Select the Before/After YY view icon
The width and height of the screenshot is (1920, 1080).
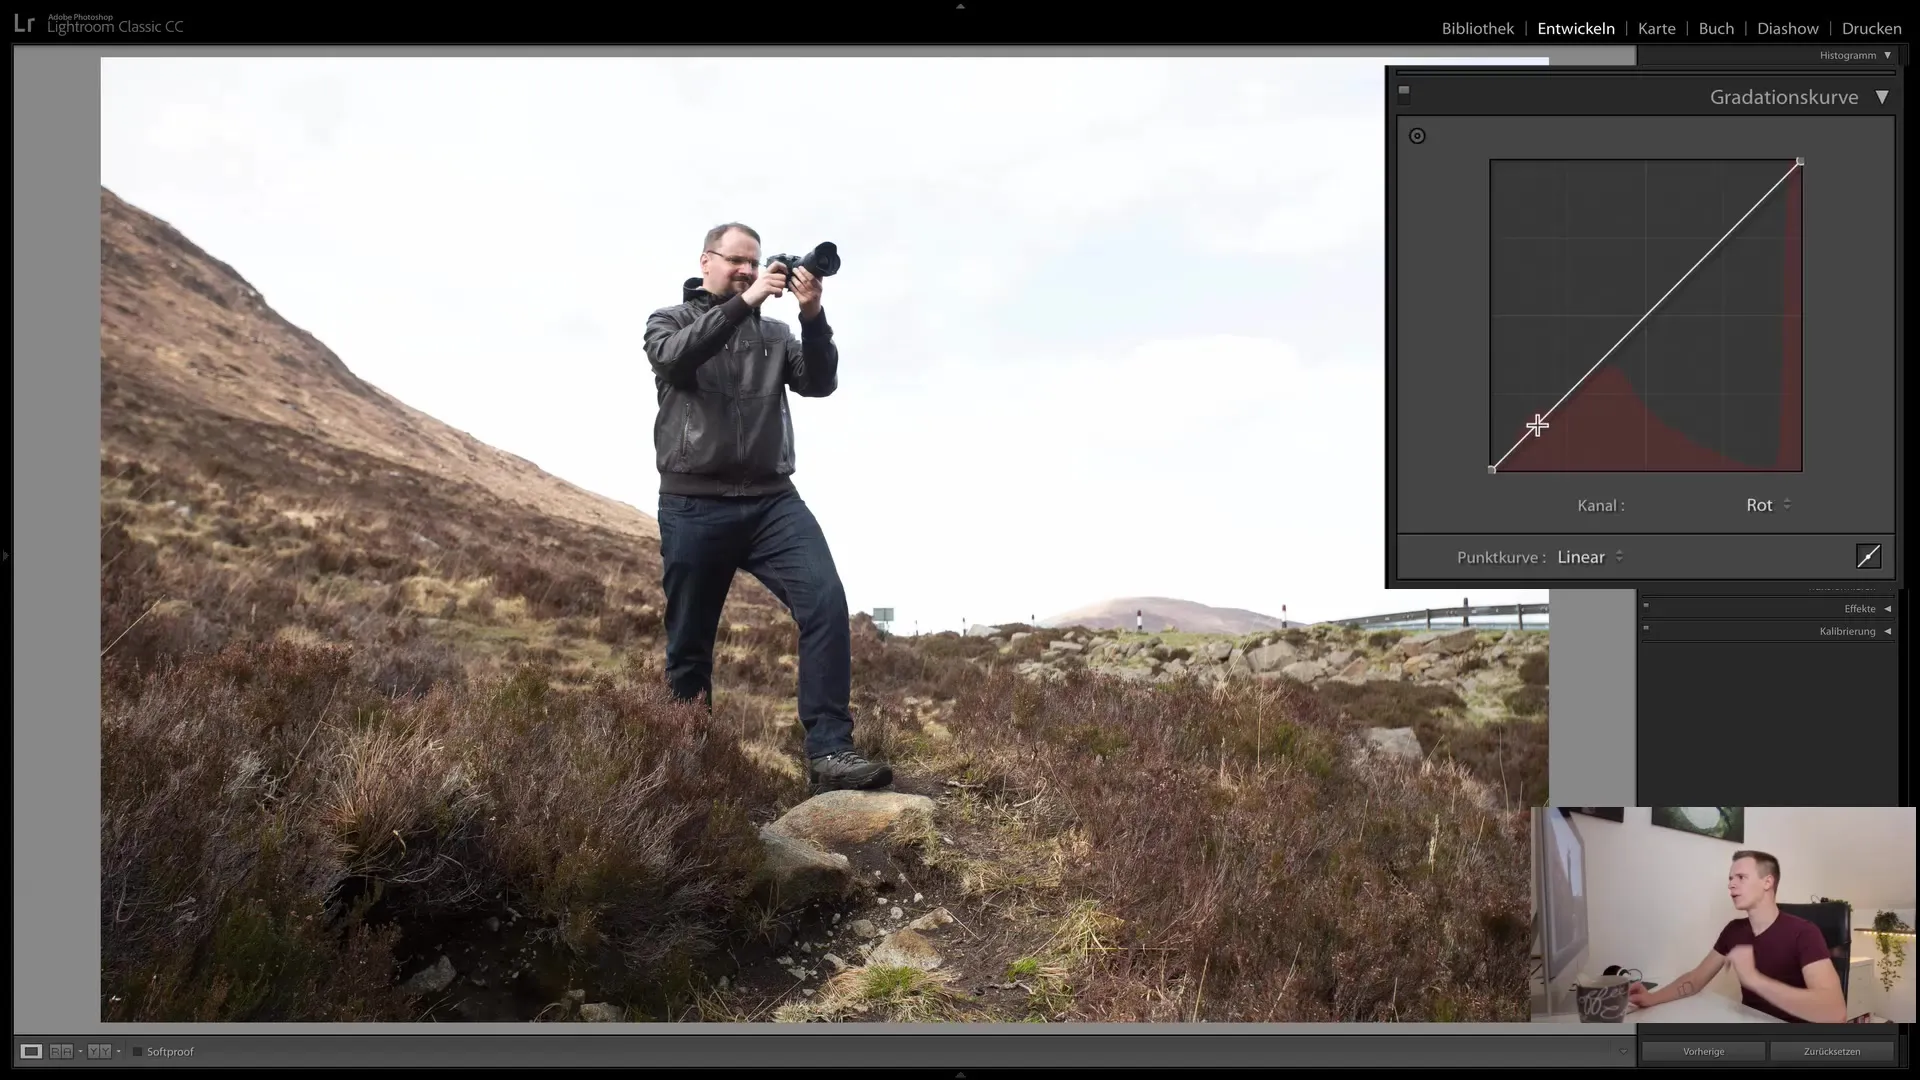99,1051
